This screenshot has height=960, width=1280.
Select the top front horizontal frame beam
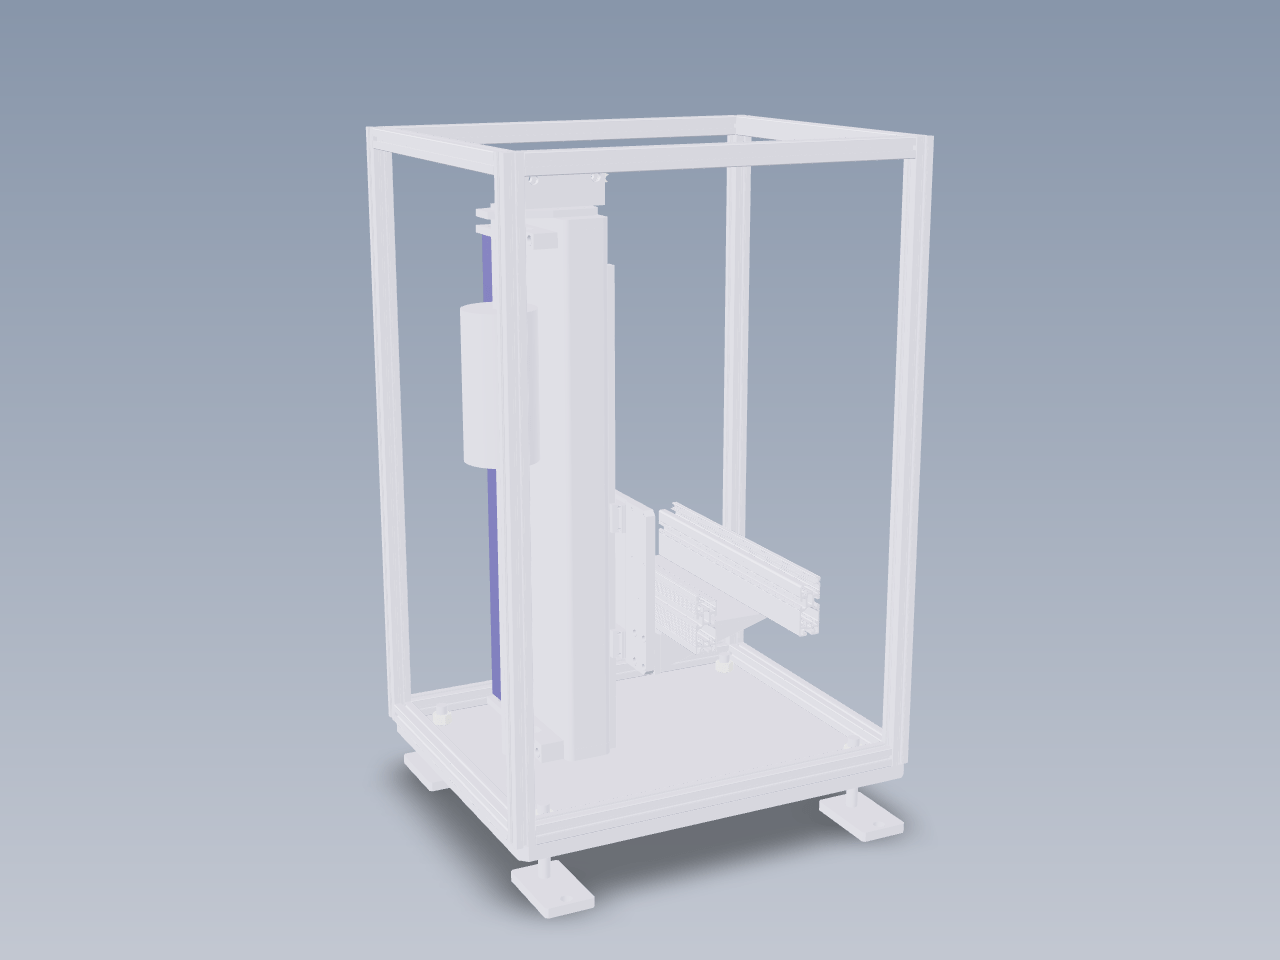(718, 155)
